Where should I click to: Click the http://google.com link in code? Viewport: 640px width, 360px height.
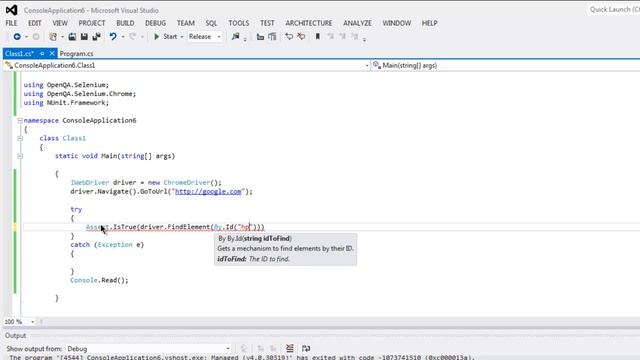click(x=208, y=191)
